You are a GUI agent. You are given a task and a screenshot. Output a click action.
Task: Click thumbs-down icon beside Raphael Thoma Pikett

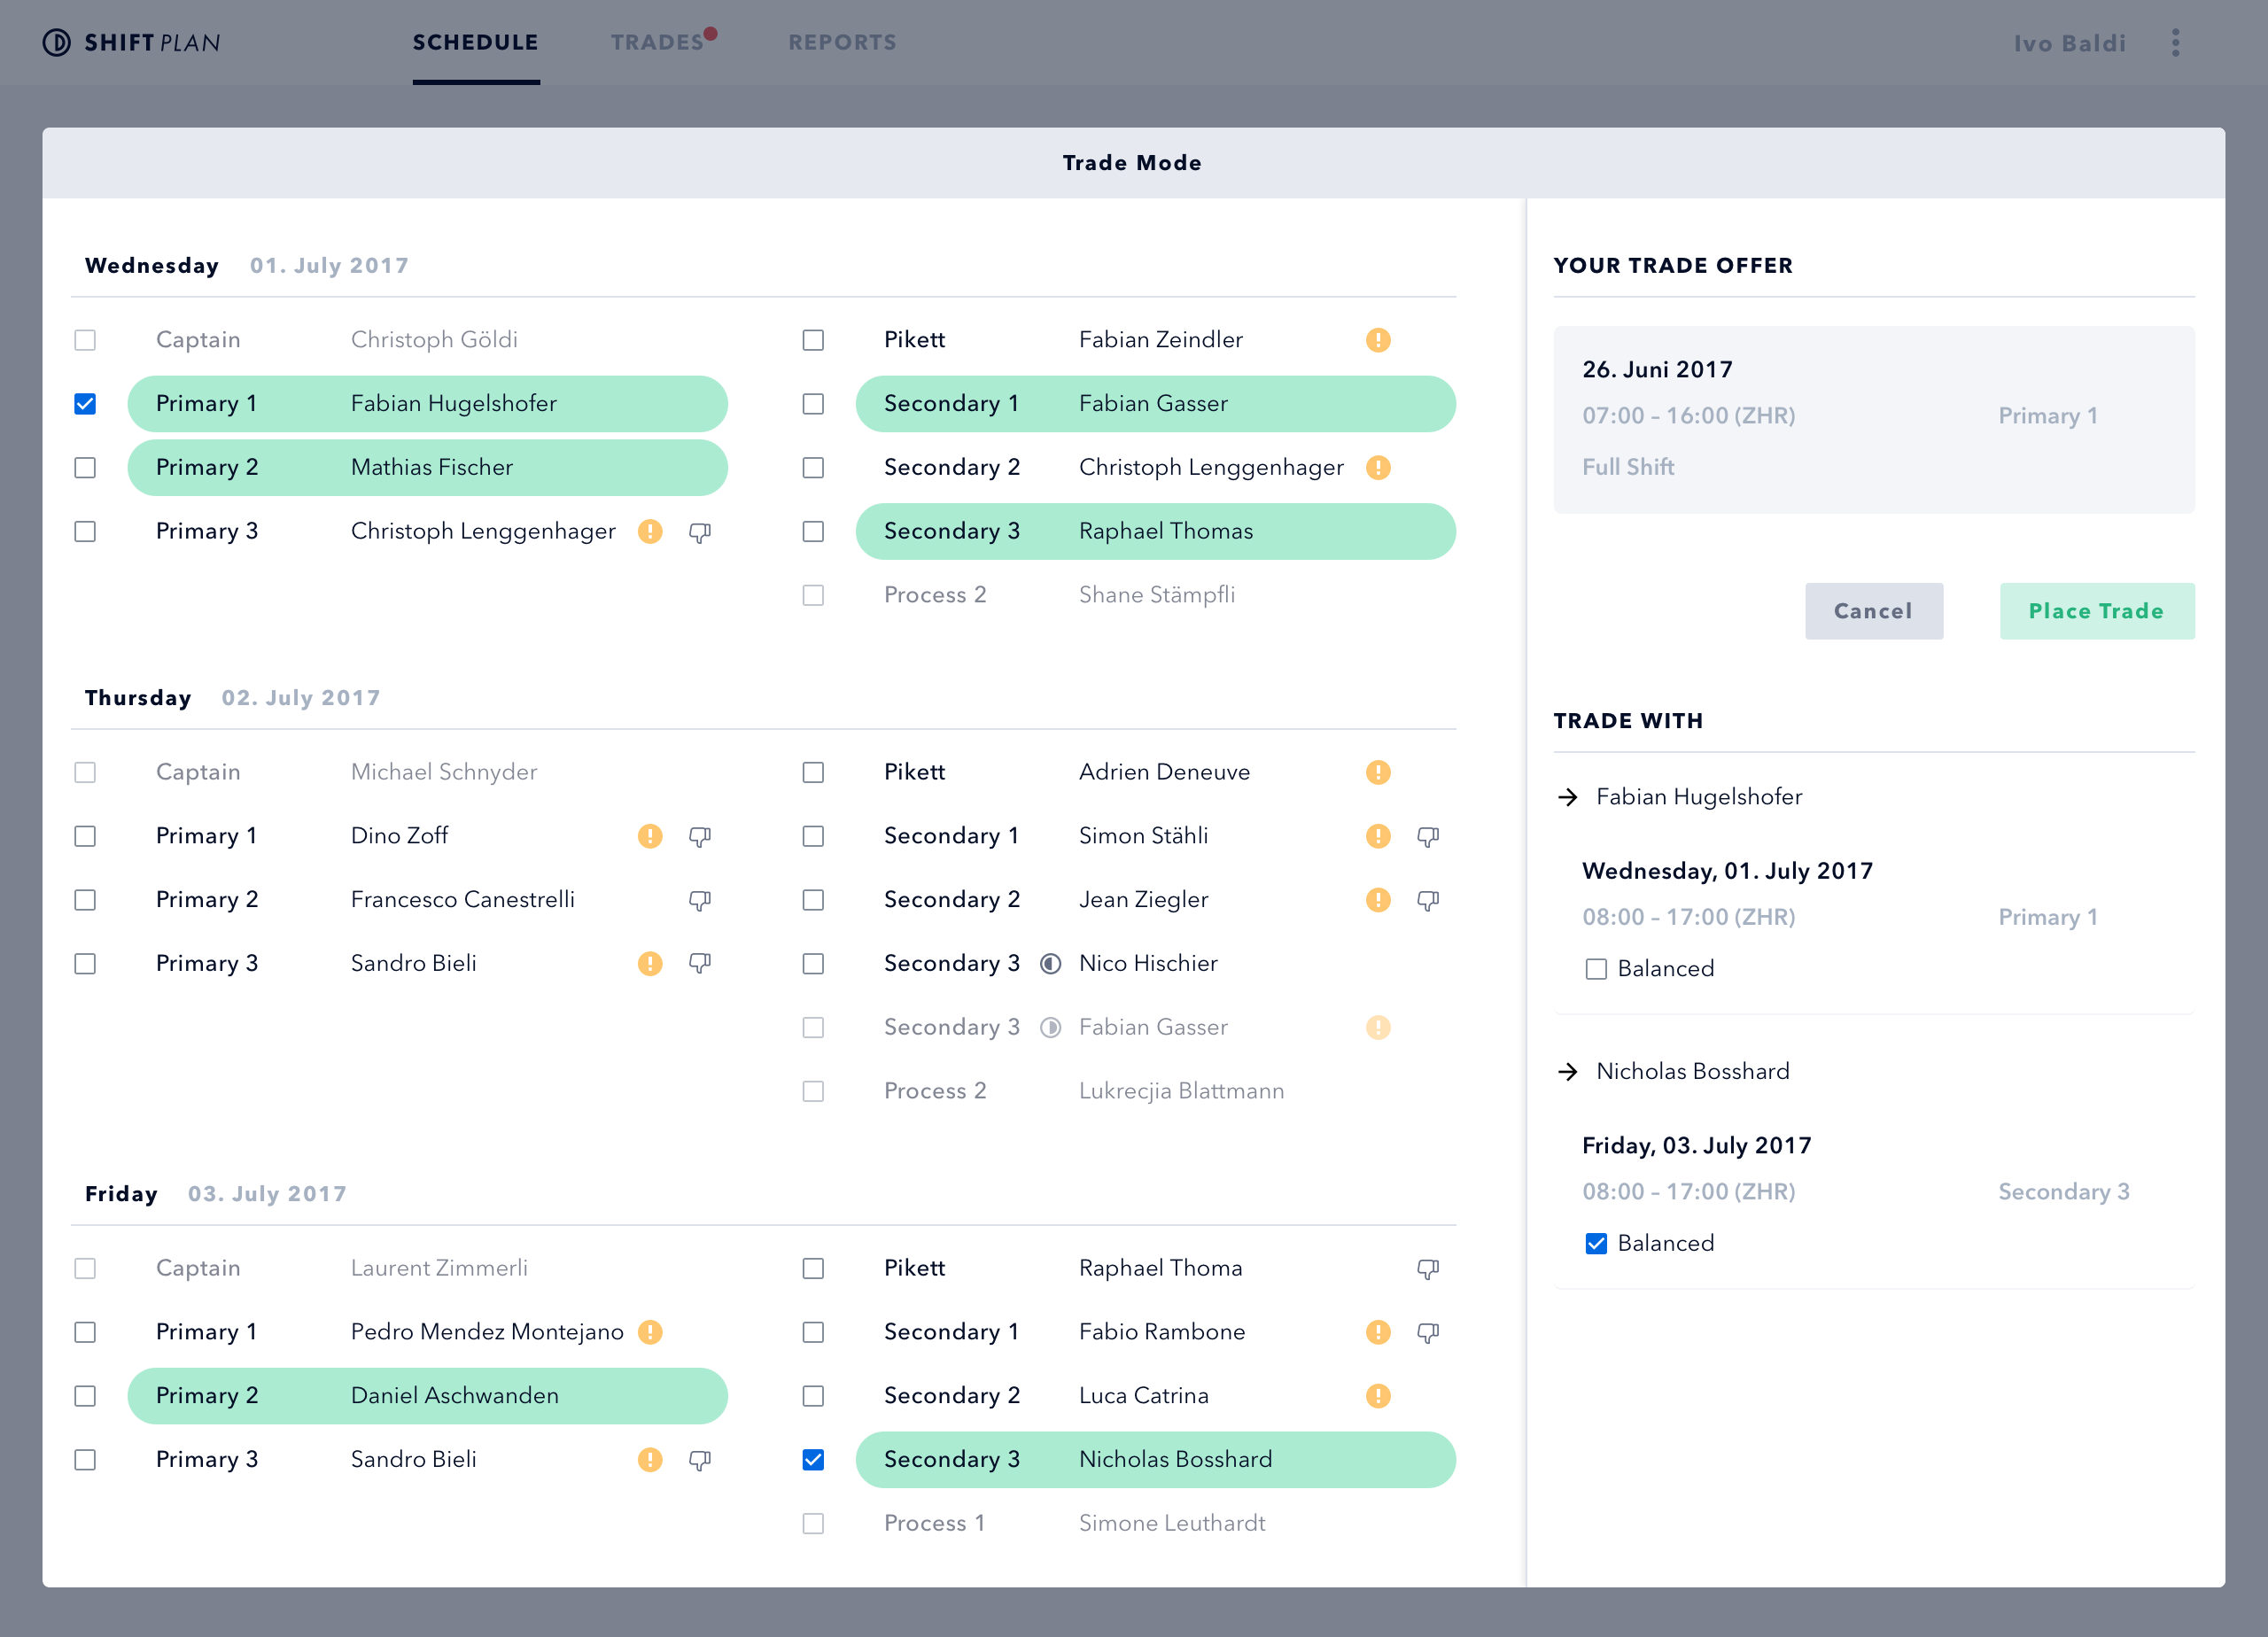(1428, 1269)
